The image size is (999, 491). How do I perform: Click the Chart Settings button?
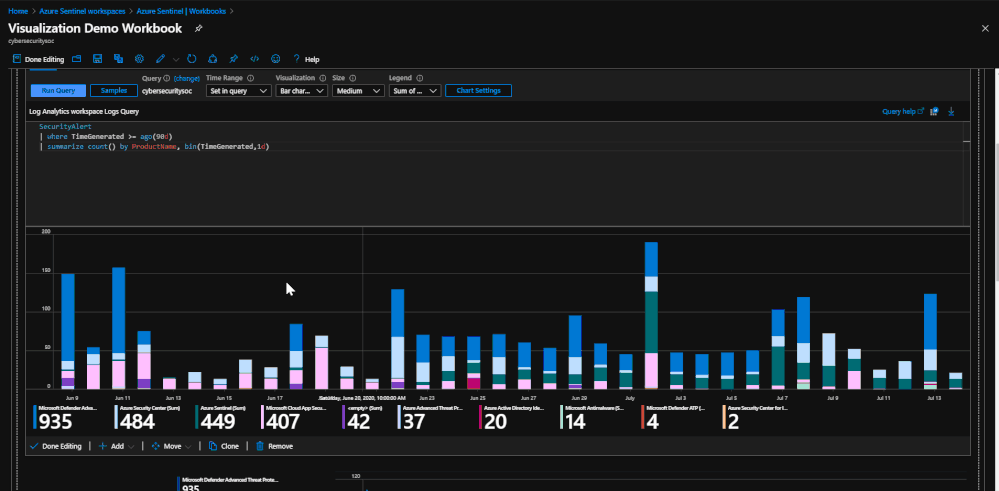(x=478, y=90)
